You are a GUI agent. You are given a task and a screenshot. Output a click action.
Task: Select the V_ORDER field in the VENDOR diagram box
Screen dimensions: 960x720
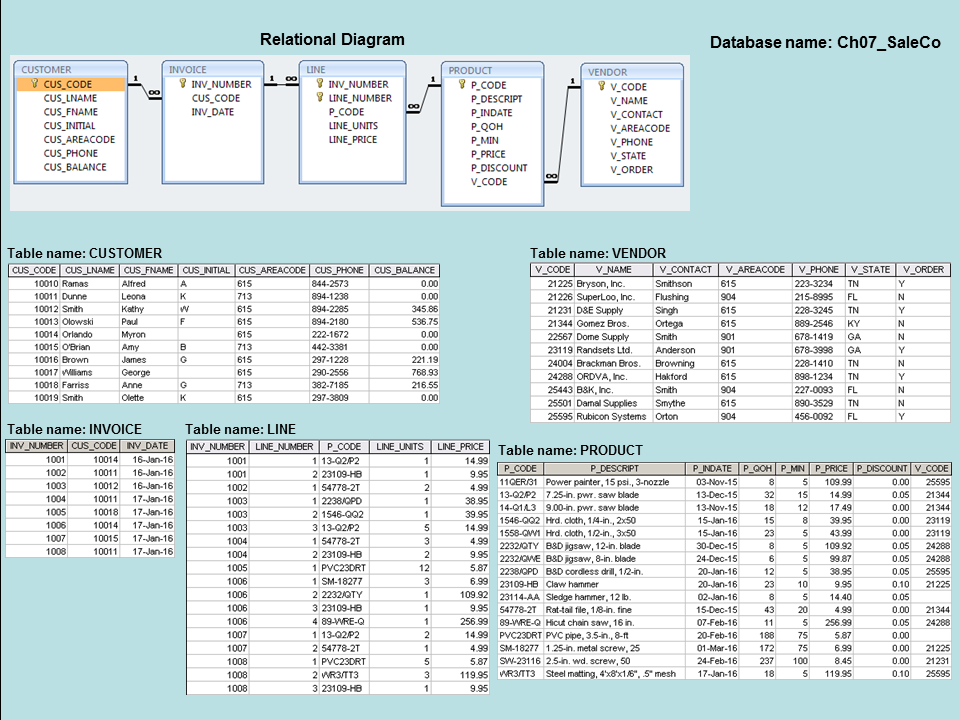click(631, 170)
